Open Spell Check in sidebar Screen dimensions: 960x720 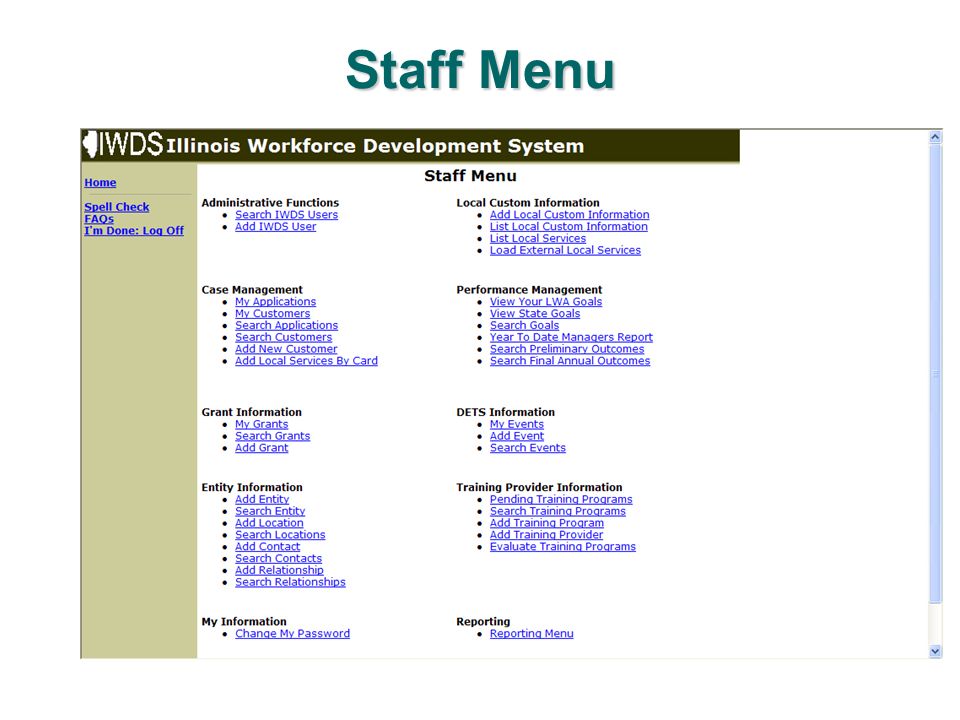117,207
